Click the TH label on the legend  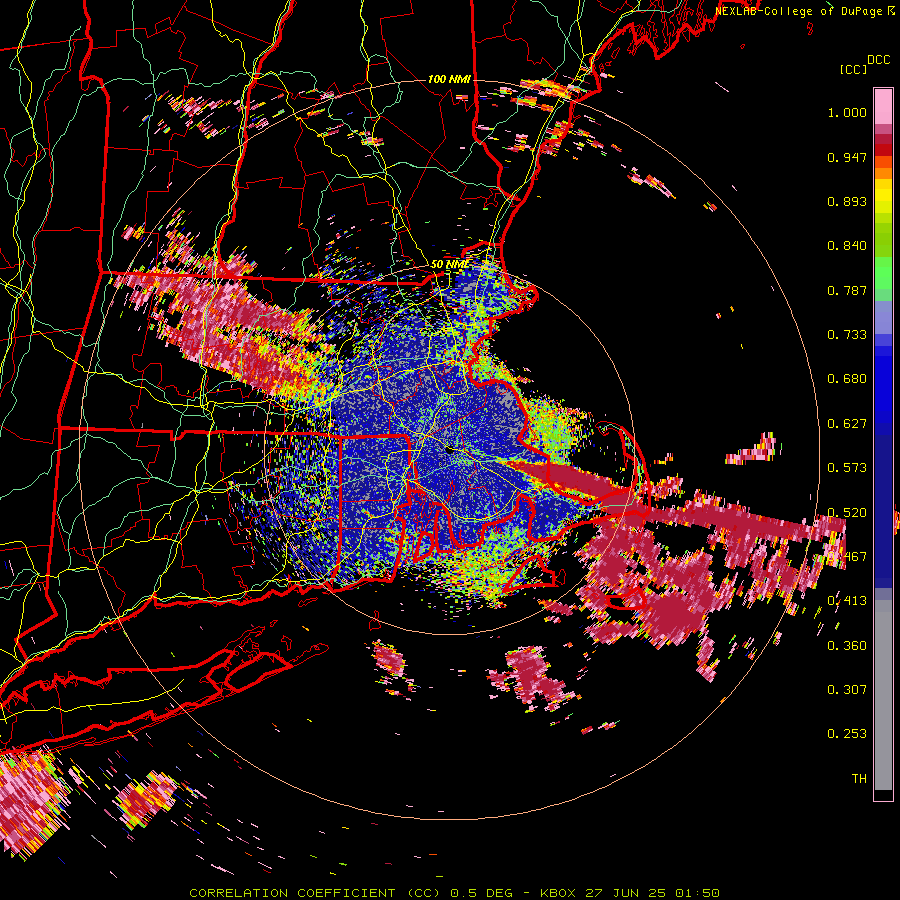[859, 779]
